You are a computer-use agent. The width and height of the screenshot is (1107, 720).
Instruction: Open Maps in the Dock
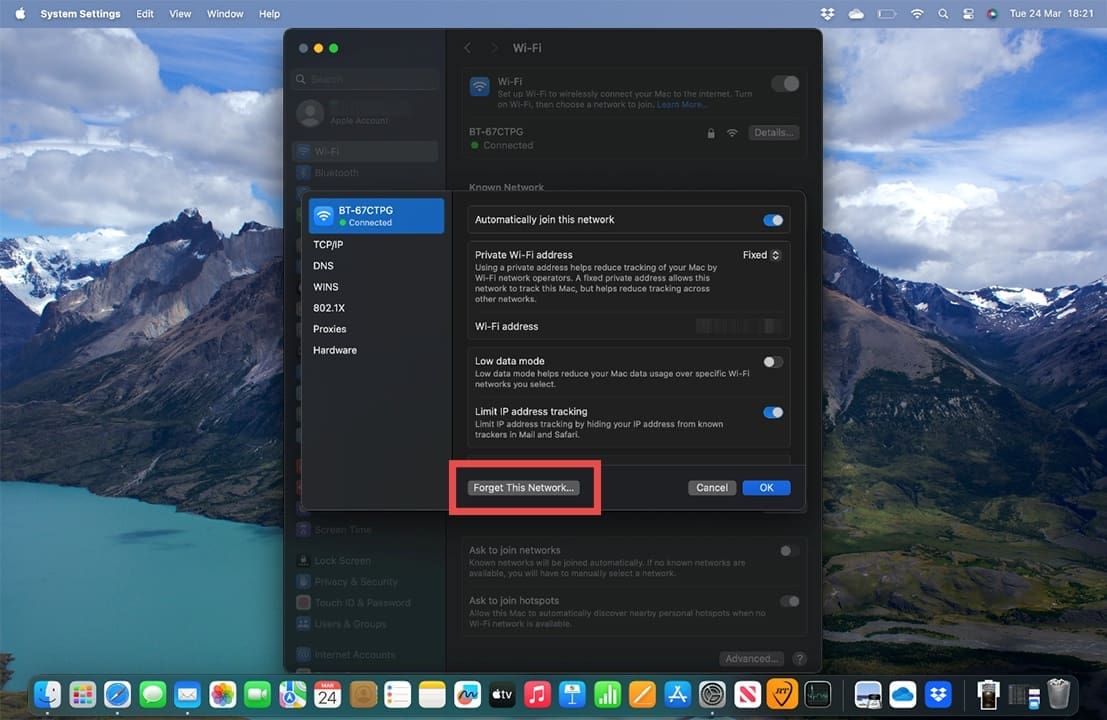[292, 695]
